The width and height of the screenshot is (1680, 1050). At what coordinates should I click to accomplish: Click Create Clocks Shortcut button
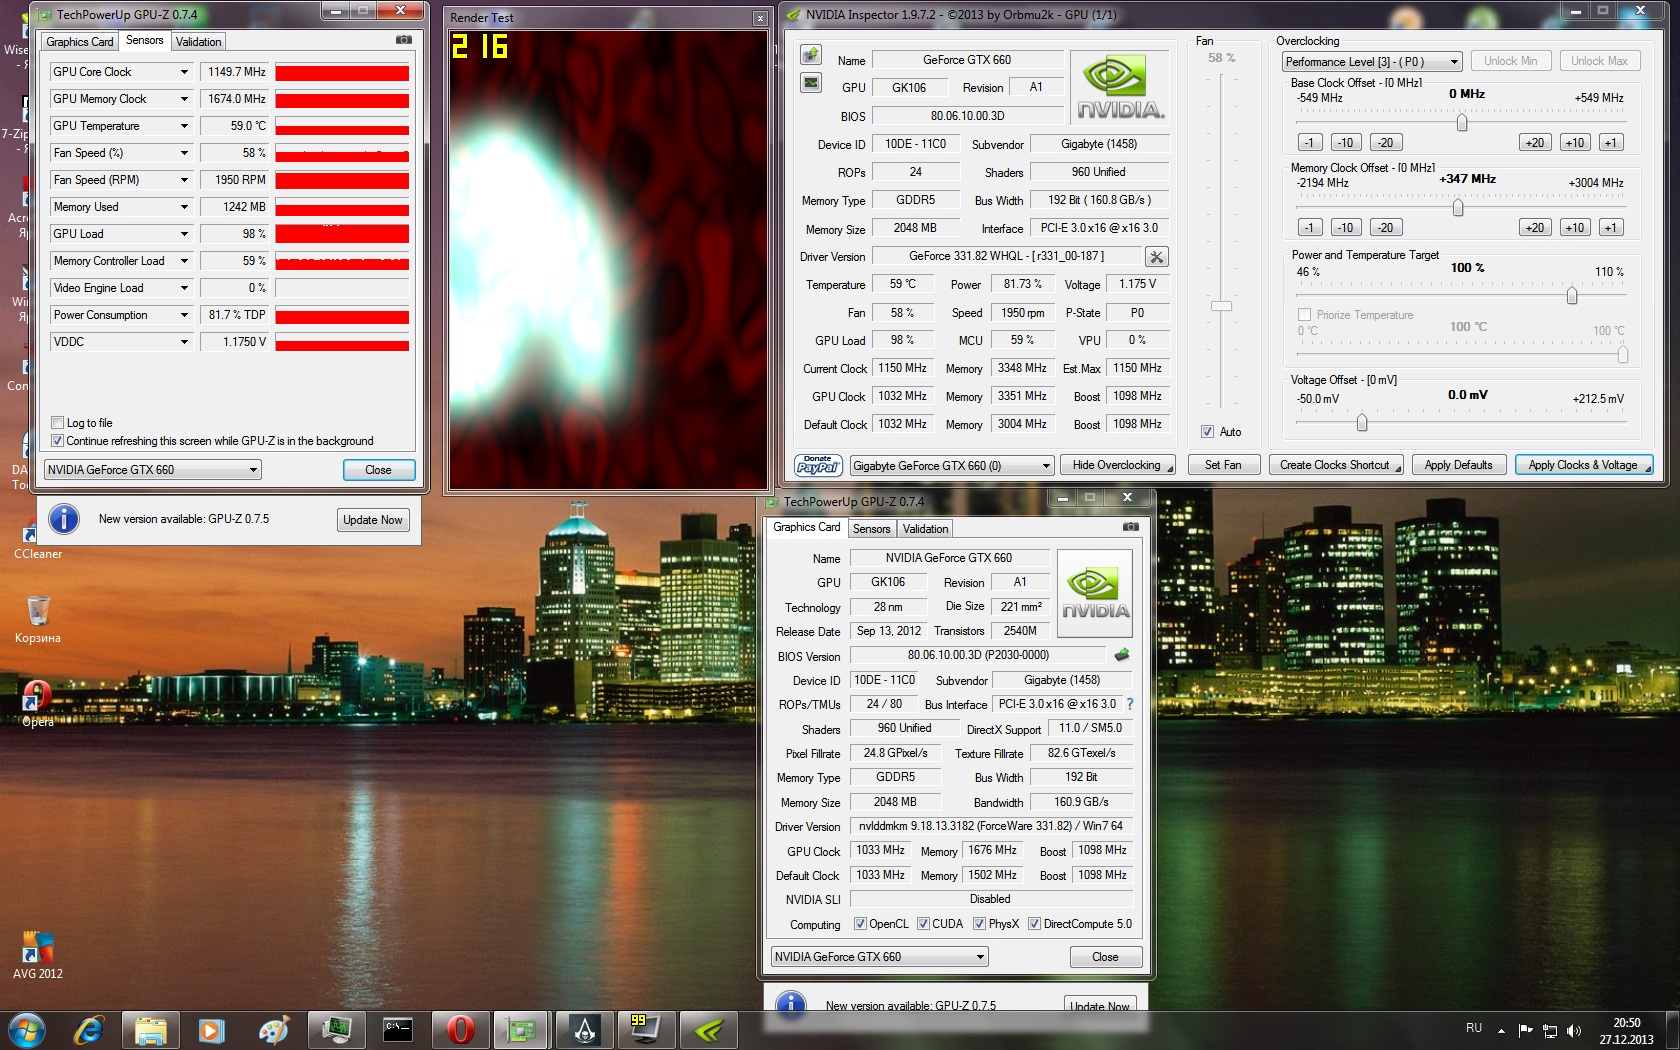click(1336, 465)
